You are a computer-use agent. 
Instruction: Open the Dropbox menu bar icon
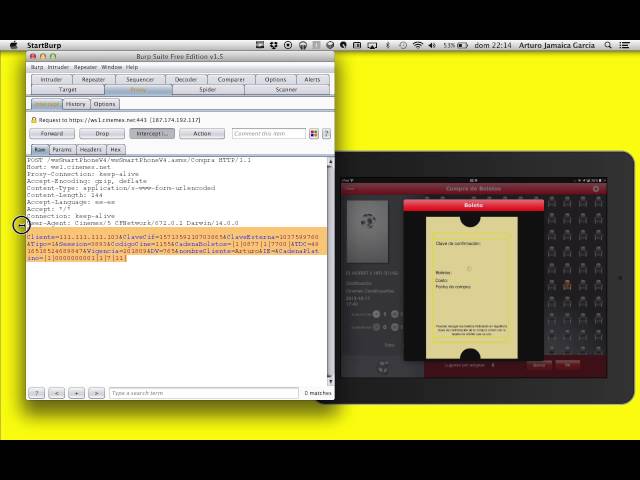(x=273, y=45)
